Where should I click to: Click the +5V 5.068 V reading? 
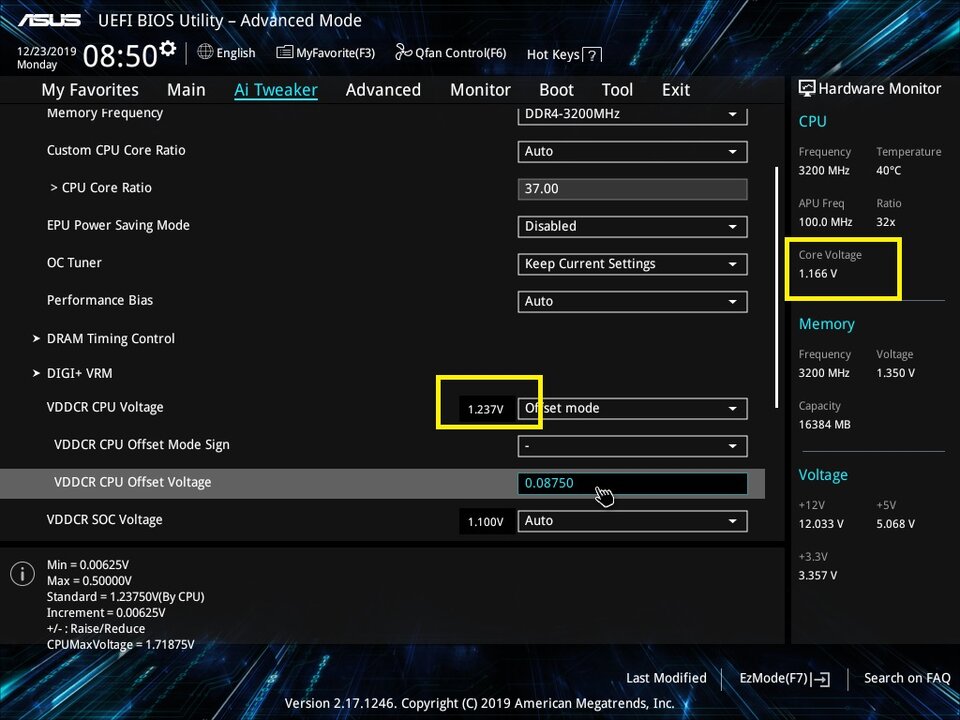tap(896, 524)
